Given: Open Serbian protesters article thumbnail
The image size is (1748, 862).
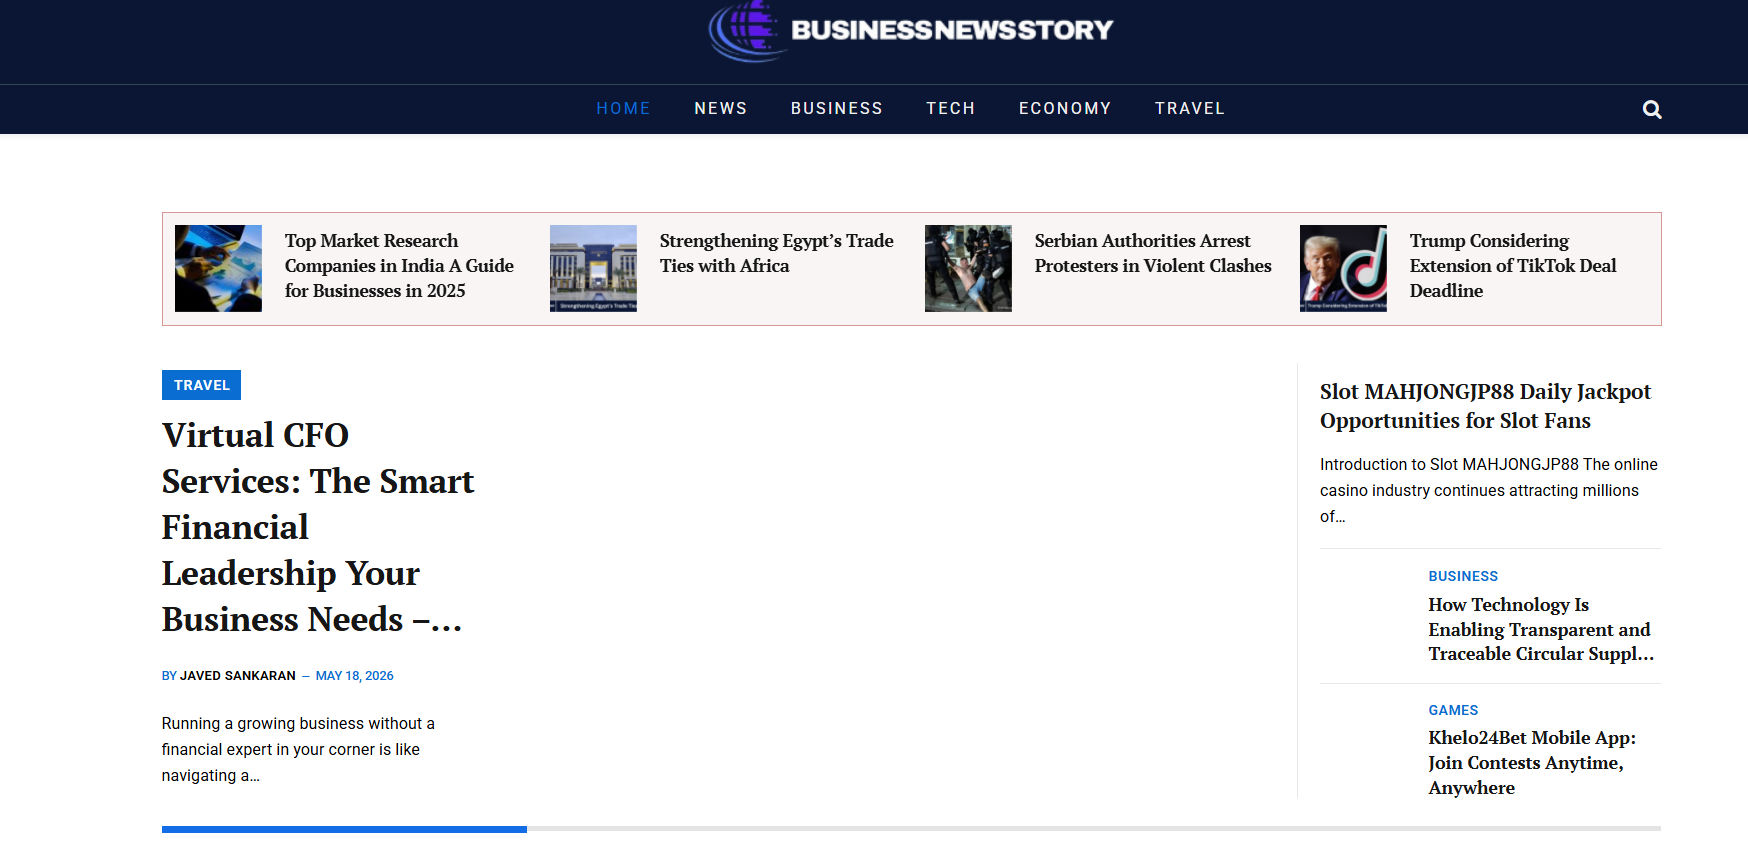Looking at the screenshot, I should point(968,268).
